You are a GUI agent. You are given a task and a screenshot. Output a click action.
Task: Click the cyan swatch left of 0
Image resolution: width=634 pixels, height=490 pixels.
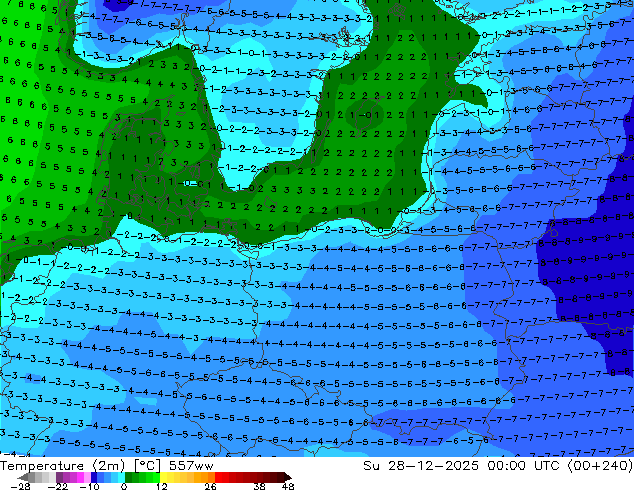point(121,477)
